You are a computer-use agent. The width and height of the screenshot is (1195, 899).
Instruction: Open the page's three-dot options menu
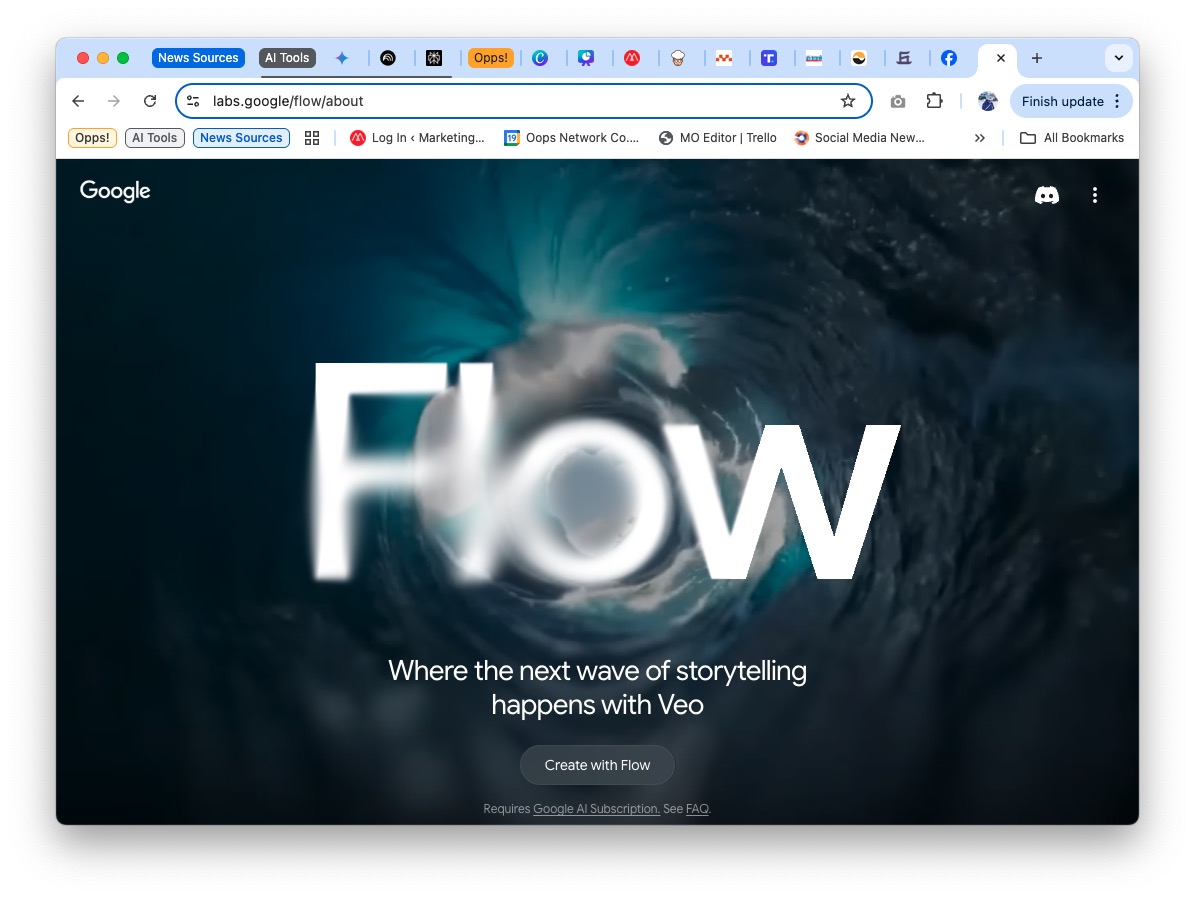pyautogui.click(x=1094, y=195)
